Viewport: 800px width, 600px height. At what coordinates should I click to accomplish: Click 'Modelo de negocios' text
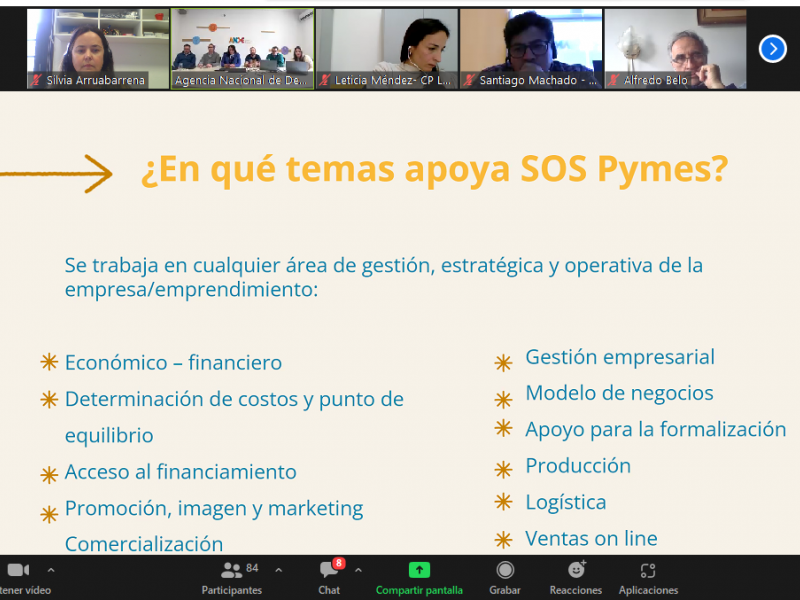[619, 393]
